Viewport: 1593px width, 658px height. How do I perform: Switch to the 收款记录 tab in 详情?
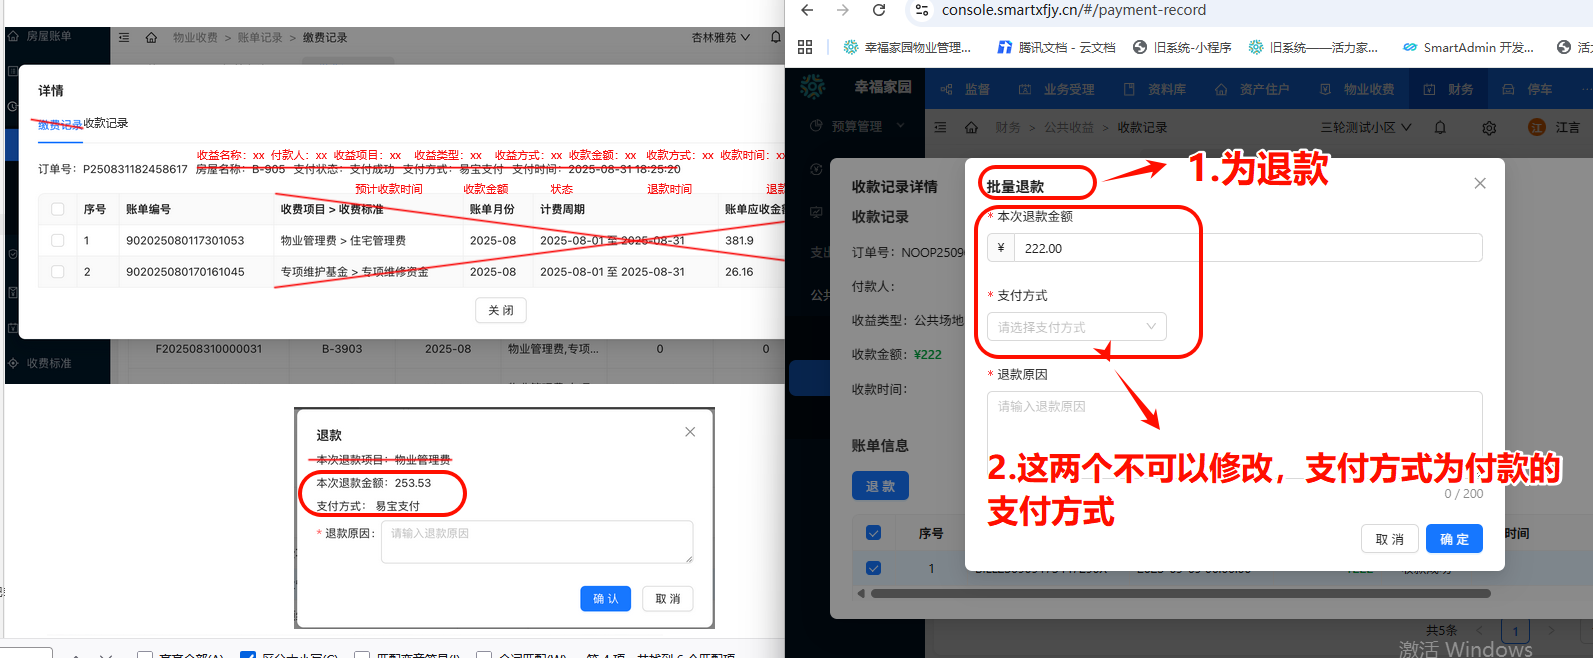click(x=106, y=123)
